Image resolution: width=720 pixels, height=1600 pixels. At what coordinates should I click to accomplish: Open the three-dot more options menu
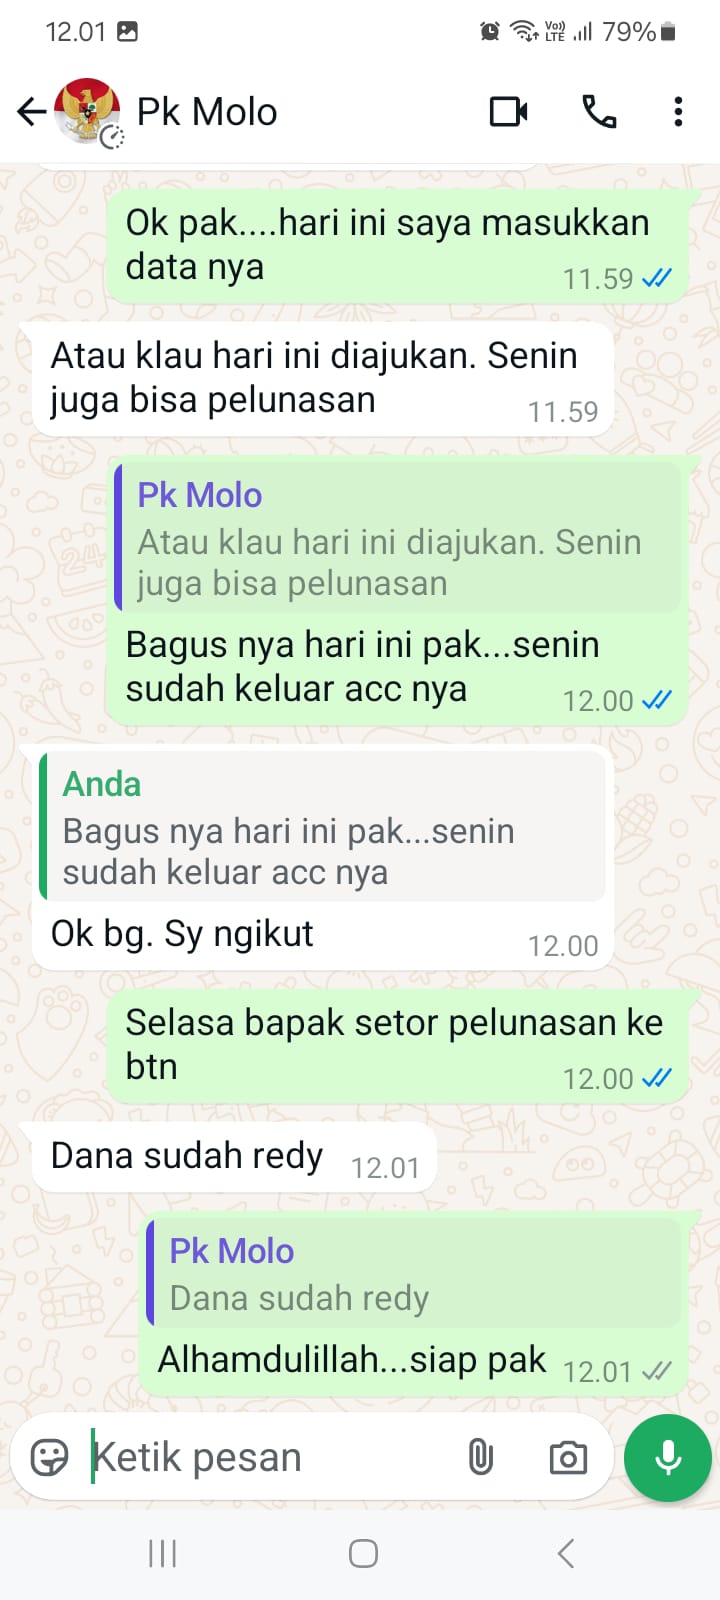pyautogui.click(x=678, y=111)
